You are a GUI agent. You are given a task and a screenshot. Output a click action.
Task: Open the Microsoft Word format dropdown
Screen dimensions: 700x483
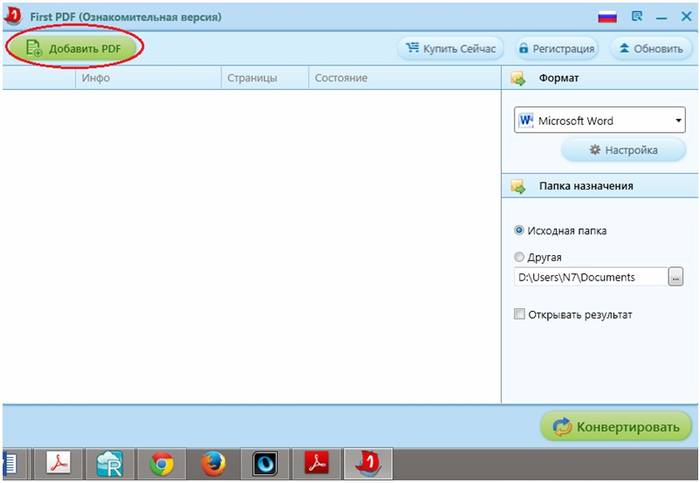[600, 121]
